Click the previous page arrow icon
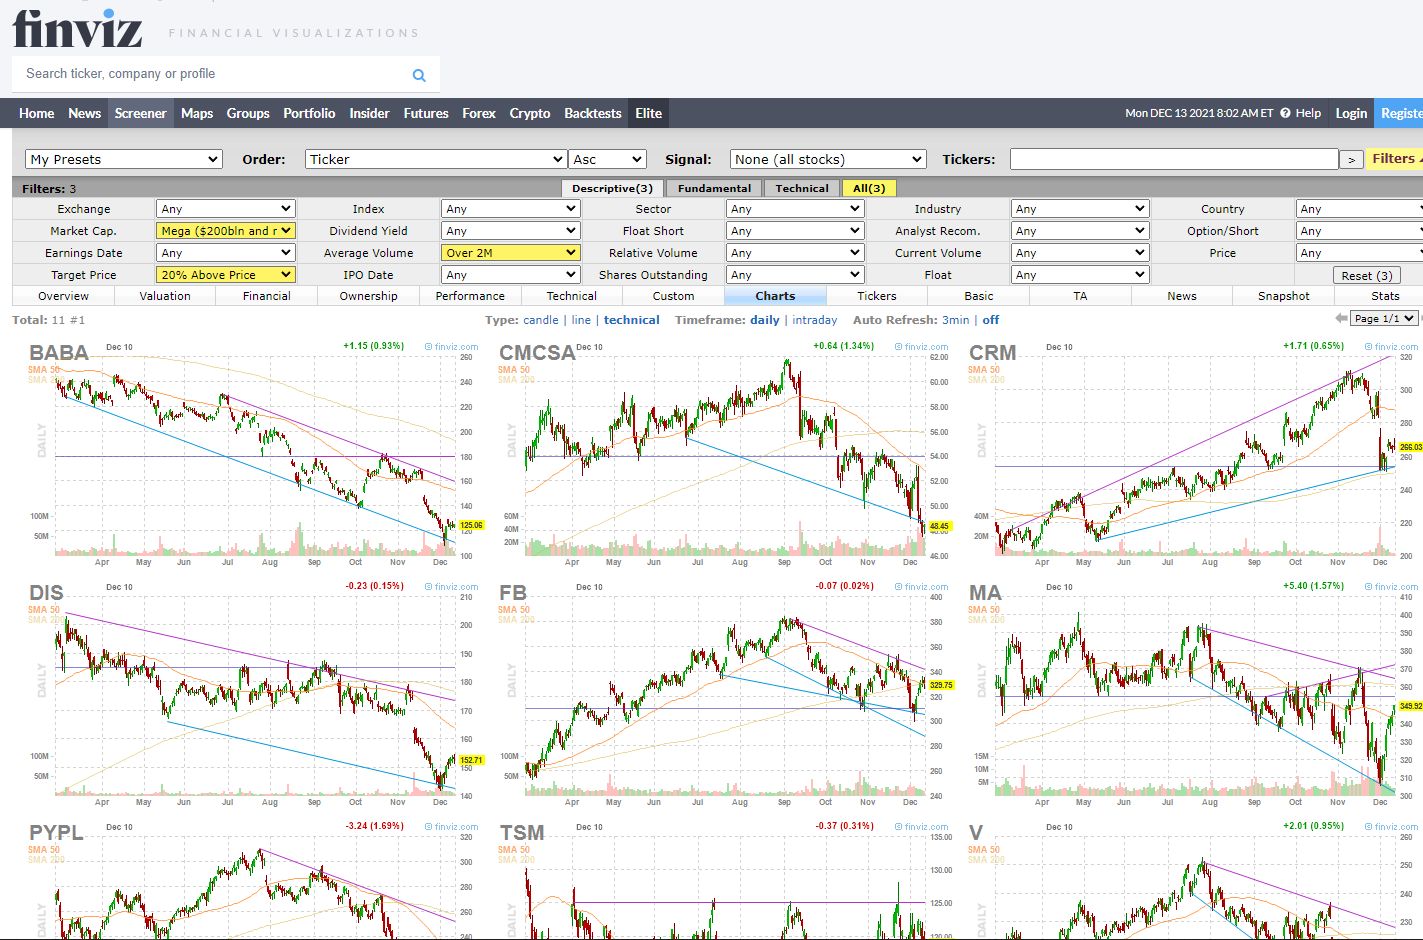The height and width of the screenshot is (940, 1423). (1341, 318)
